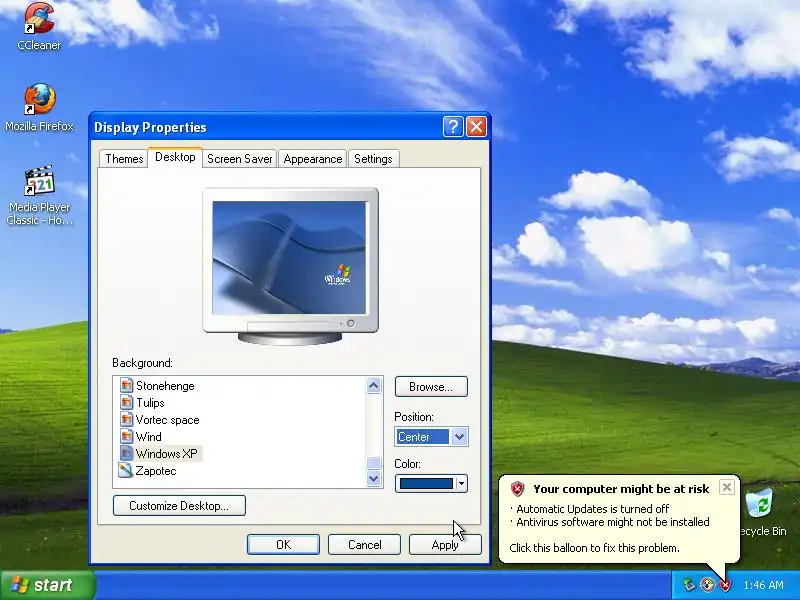
Task: Pick Zapotec from the background list
Action: [x=156, y=470]
